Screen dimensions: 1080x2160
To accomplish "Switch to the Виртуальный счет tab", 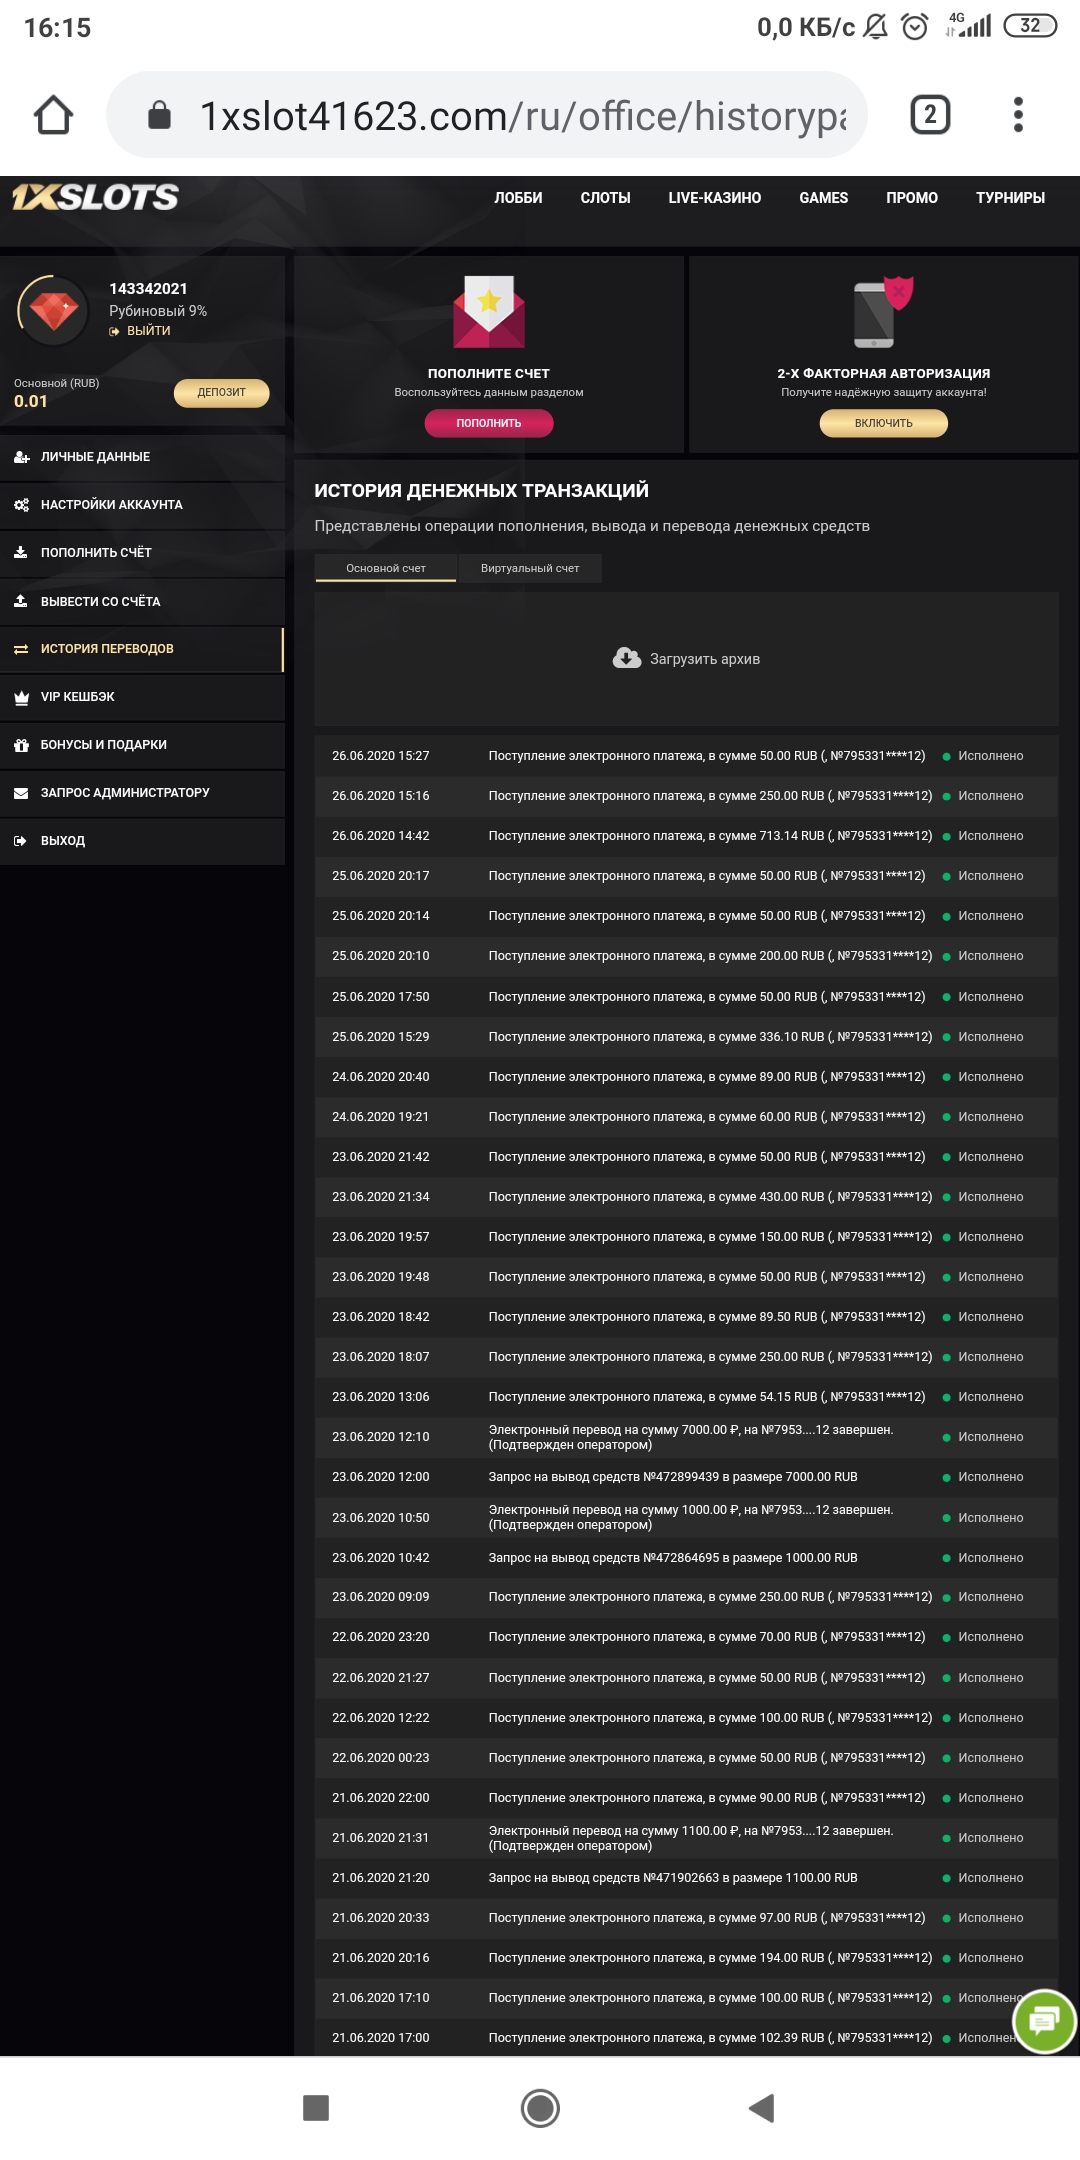I will point(529,568).
